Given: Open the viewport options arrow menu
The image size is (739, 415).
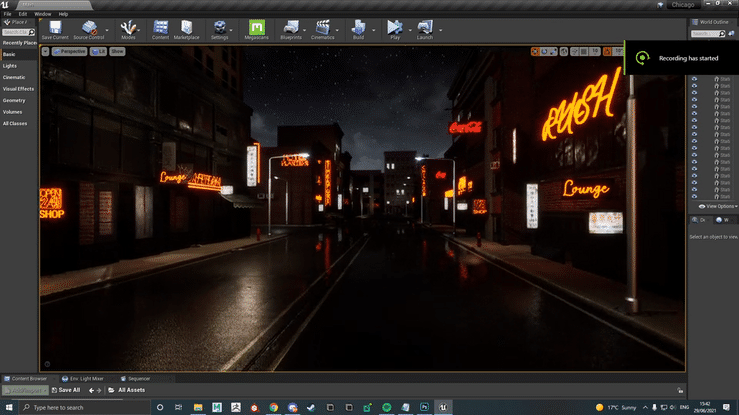Looking at the screenshot, I should pos(45,51).
